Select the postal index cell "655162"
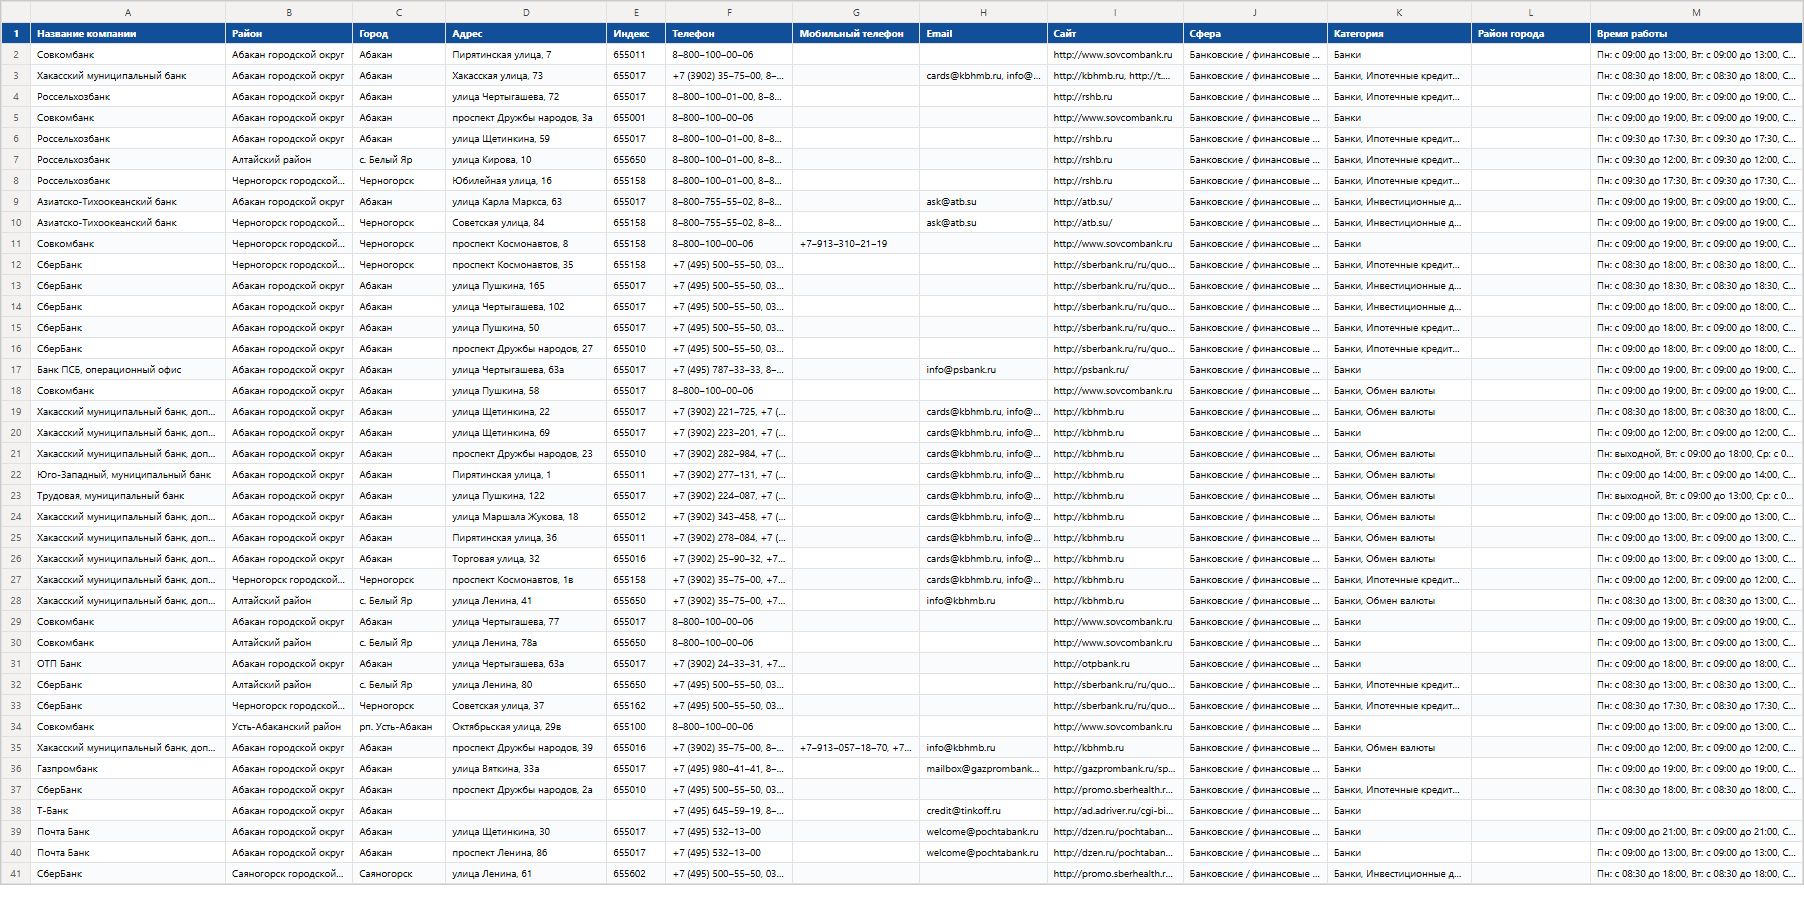Viewport: 1804px width, 902px height. tap(636, 706)
